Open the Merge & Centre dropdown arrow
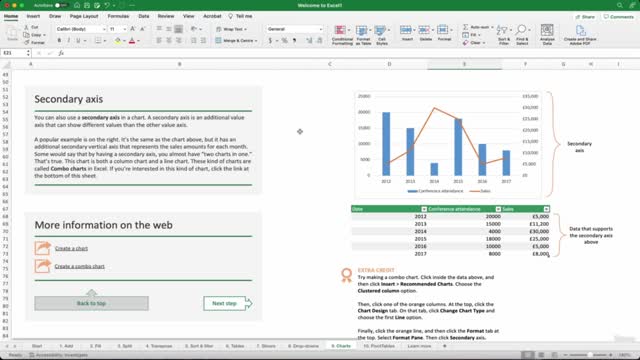 pyautogui.click(x=256, y=41)
